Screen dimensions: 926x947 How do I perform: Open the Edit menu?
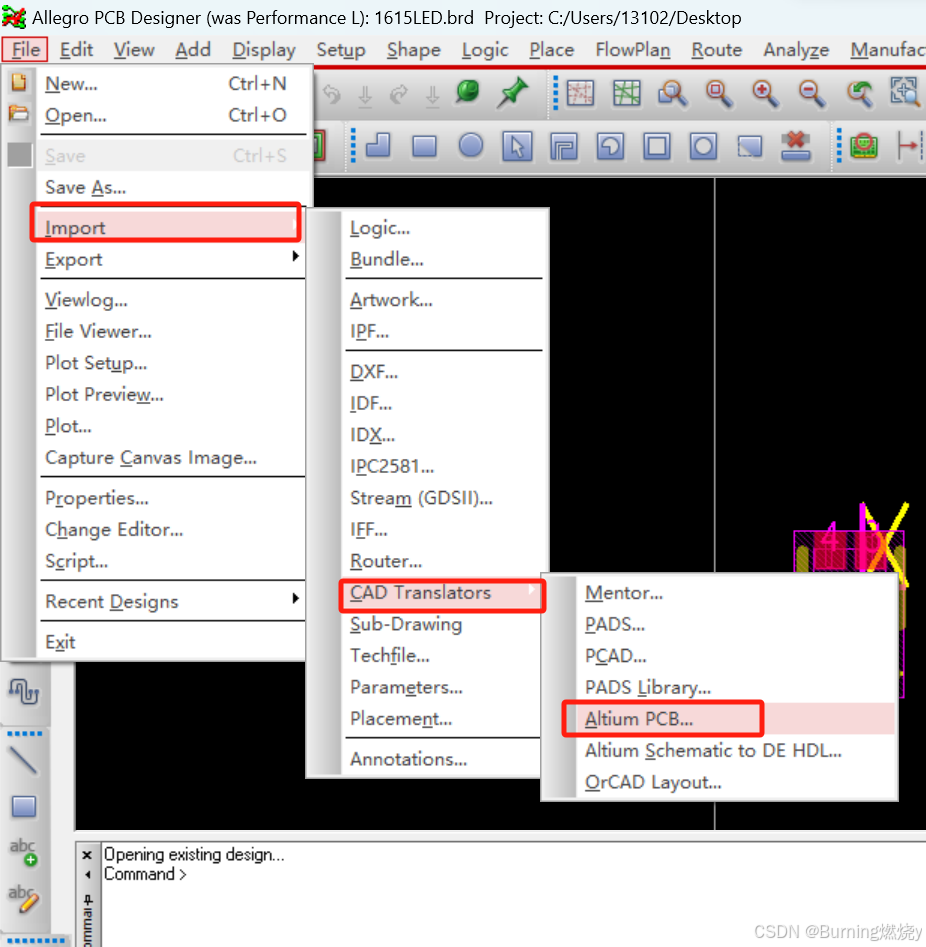(76, 50)
